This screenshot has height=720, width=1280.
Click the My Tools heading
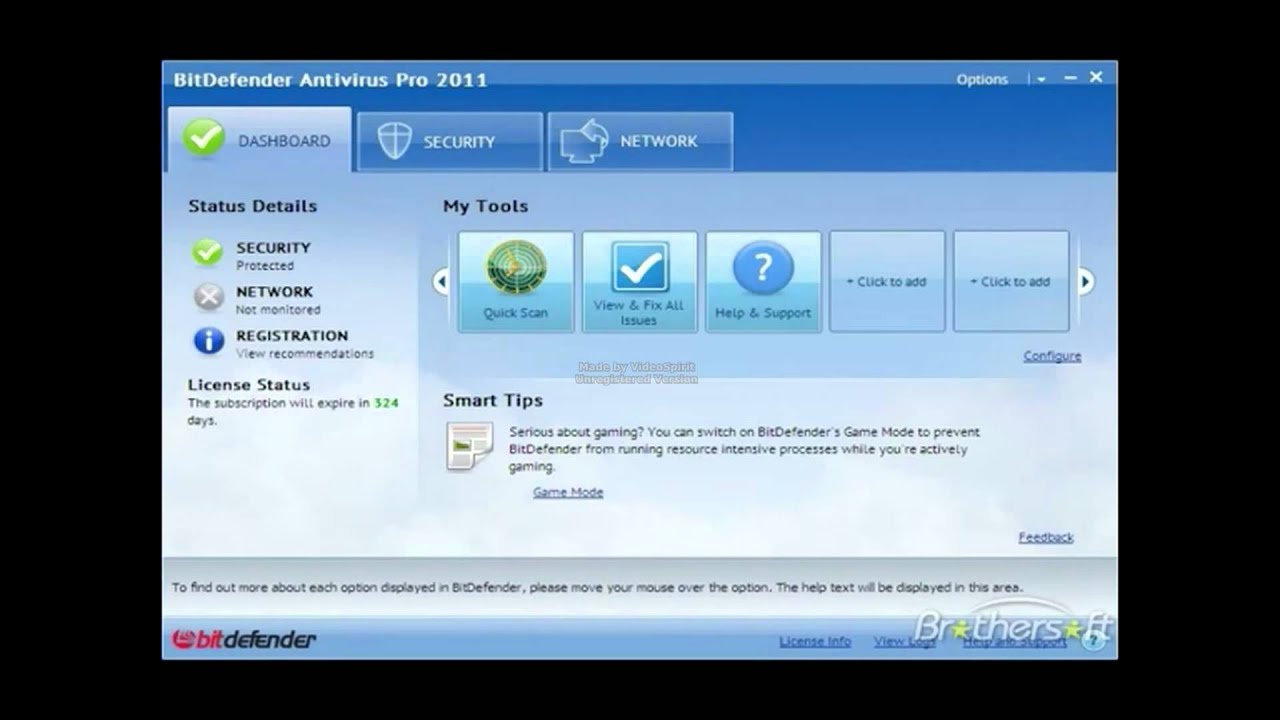click(x=485, y=206)
